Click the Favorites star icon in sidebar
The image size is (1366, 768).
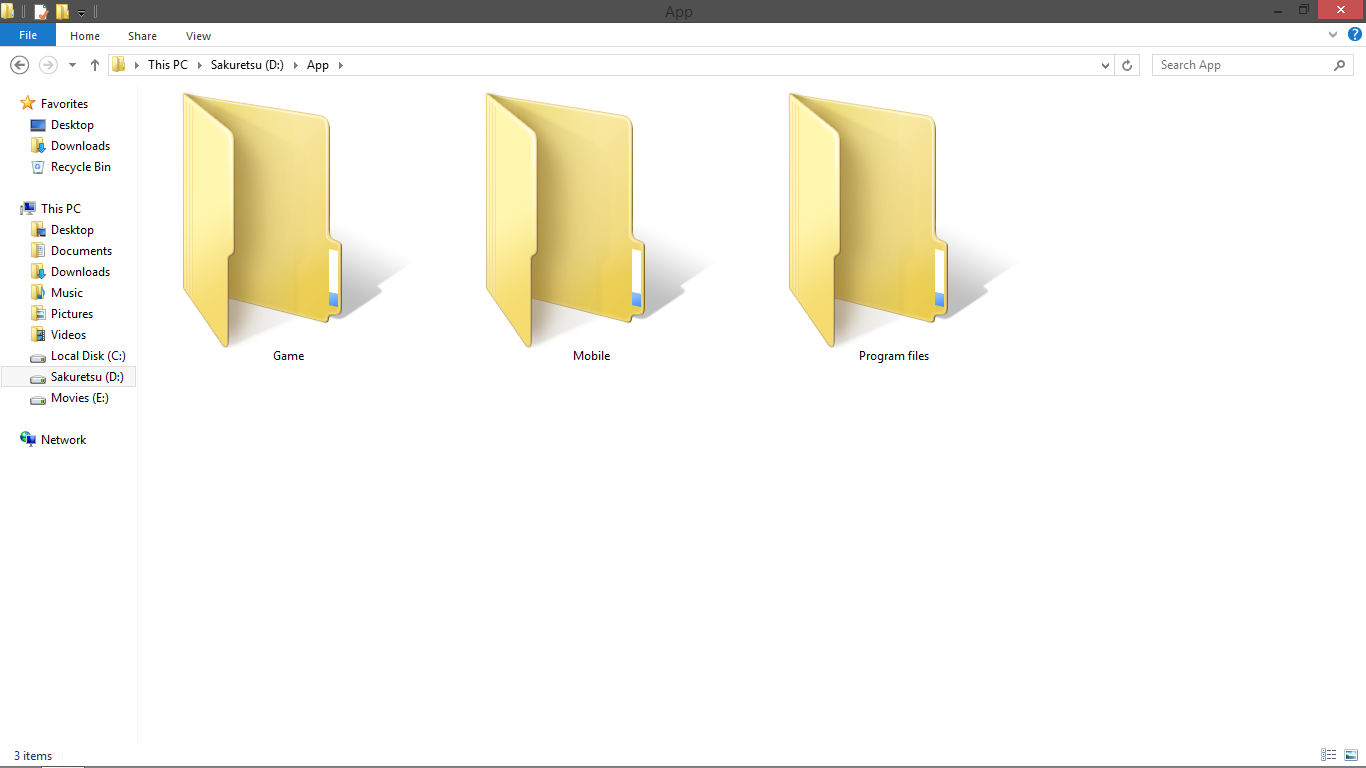click(27, 103)
